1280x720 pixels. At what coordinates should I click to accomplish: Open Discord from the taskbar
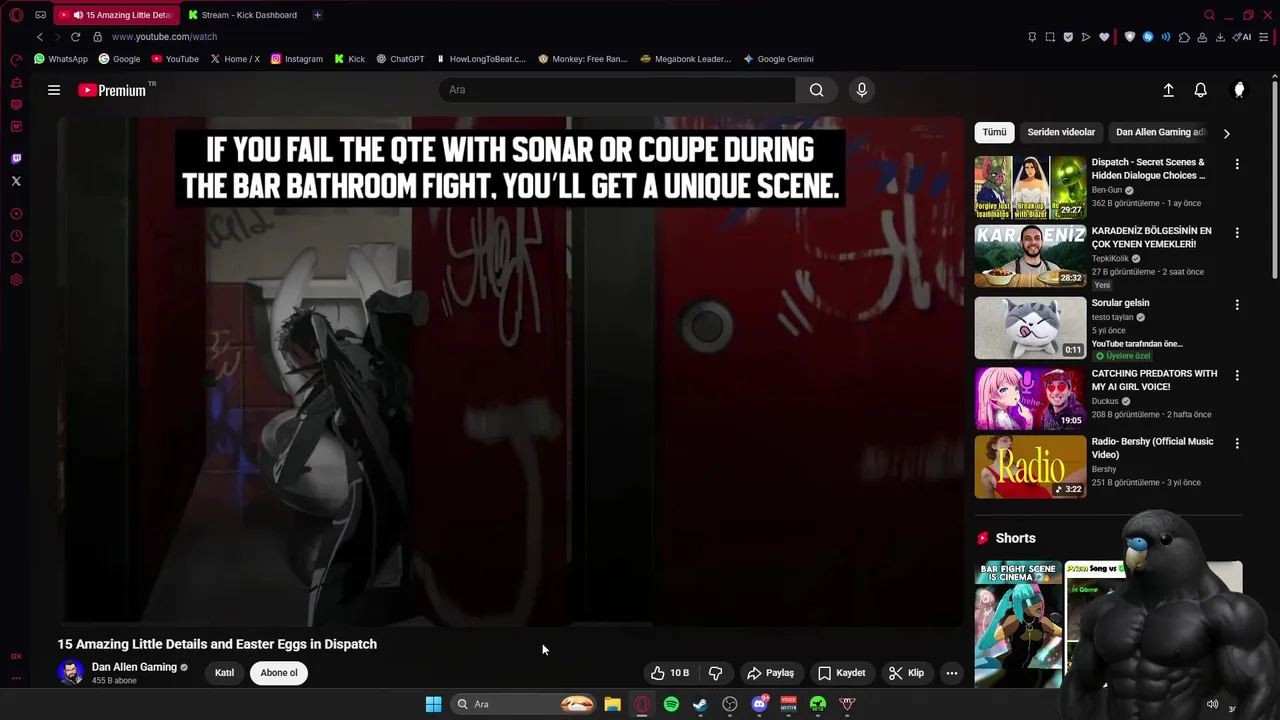(759, 704)
